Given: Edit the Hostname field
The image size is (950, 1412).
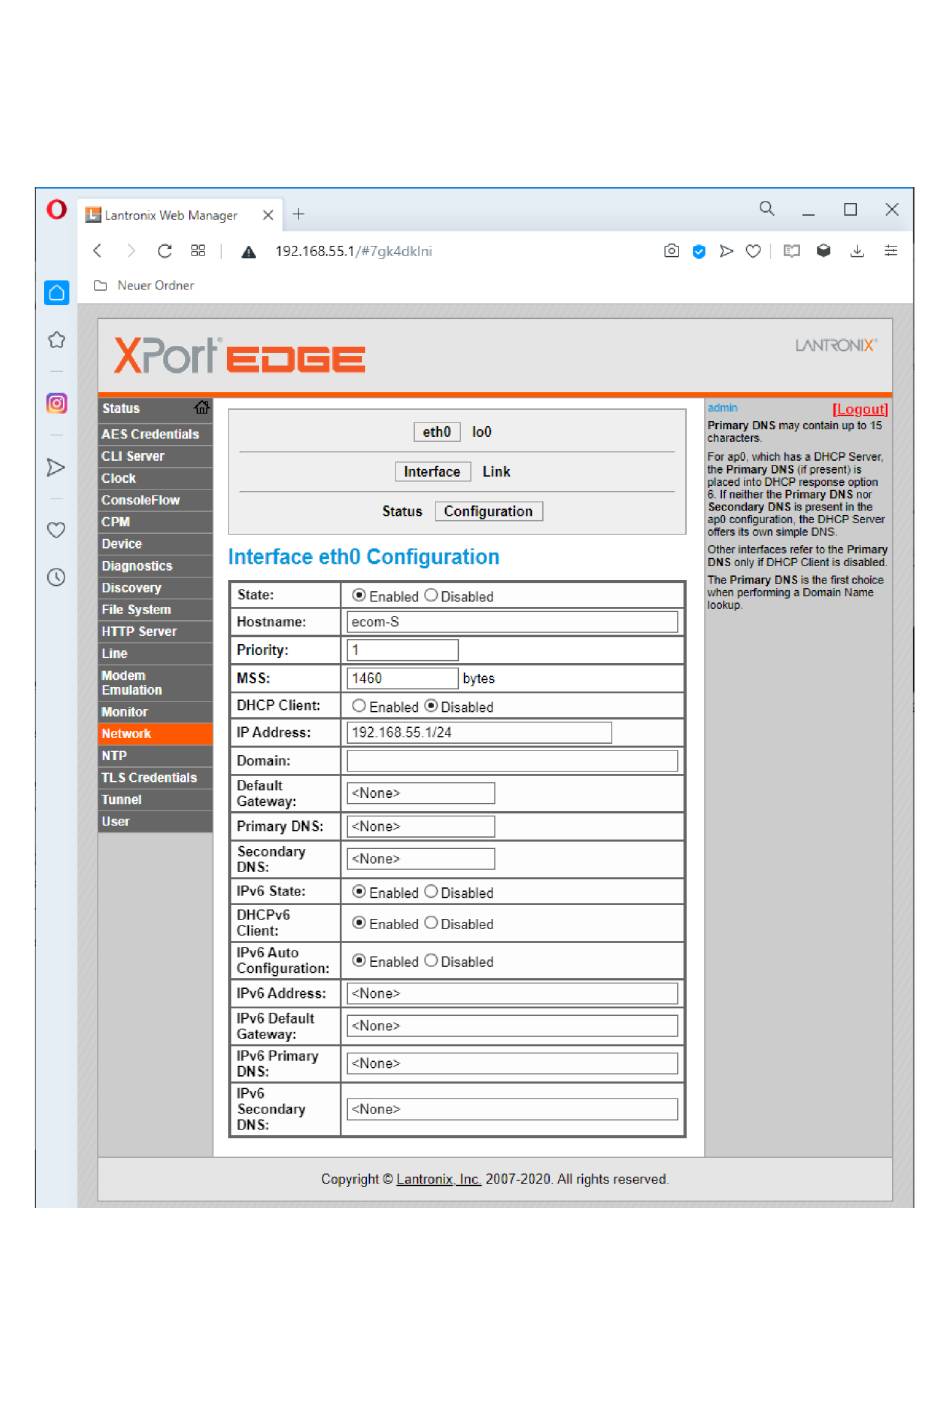Looking at the screenshot, I should click(512, 622).
